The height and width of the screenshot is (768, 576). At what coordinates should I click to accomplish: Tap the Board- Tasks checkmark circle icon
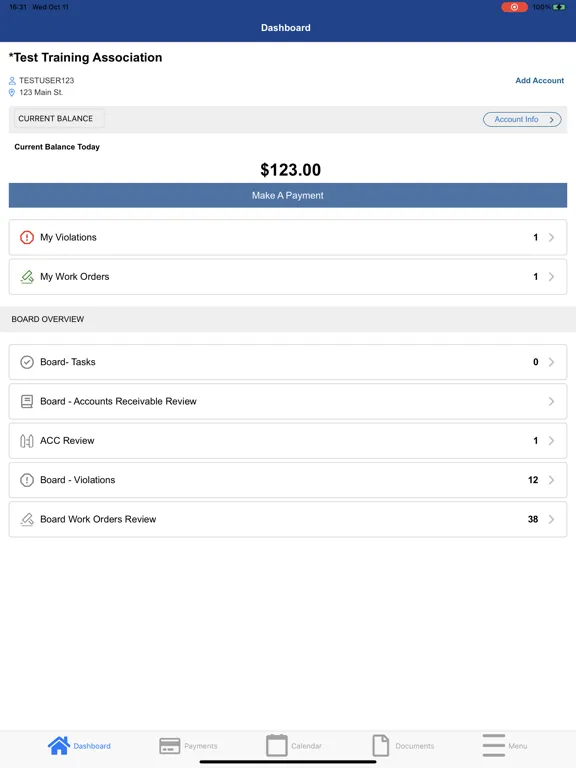pyautogui.click(x=27, y=362)
